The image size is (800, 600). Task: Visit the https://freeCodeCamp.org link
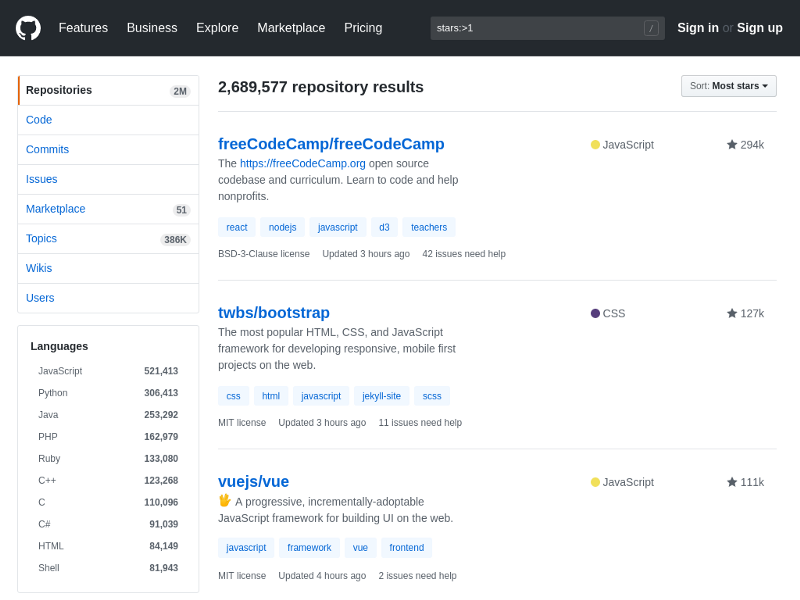point(303,163)
